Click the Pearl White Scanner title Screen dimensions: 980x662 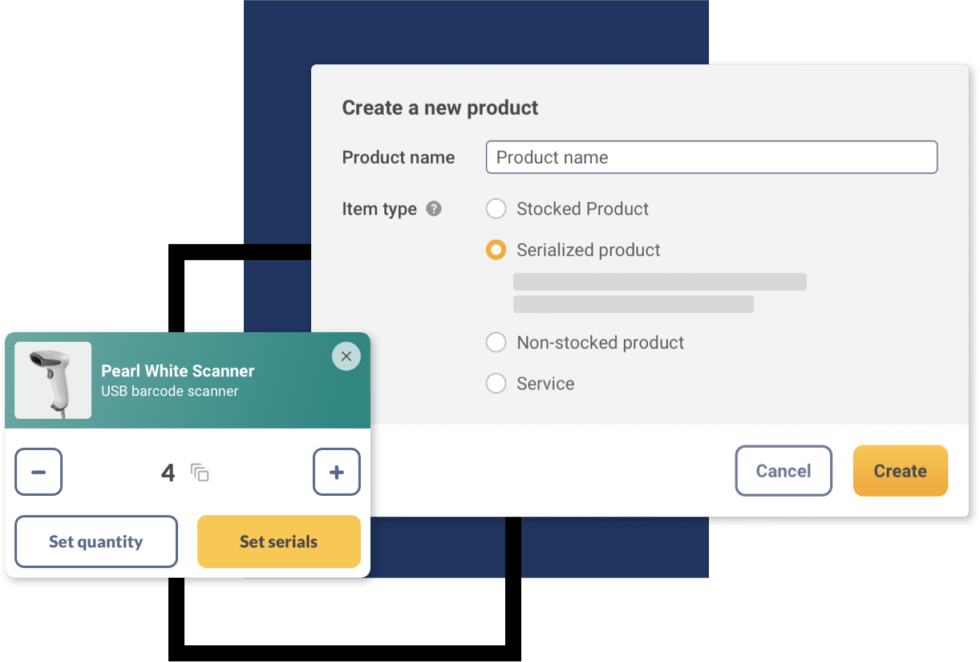(x=178, y=371)
